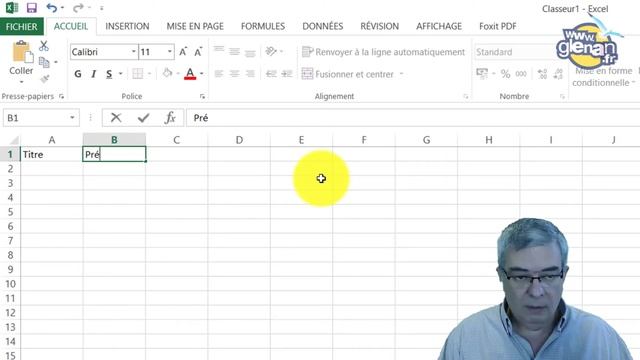Screen dimensions: 640x360
Task: Switch to the DONNÉES tab
Action: (322, 27)
